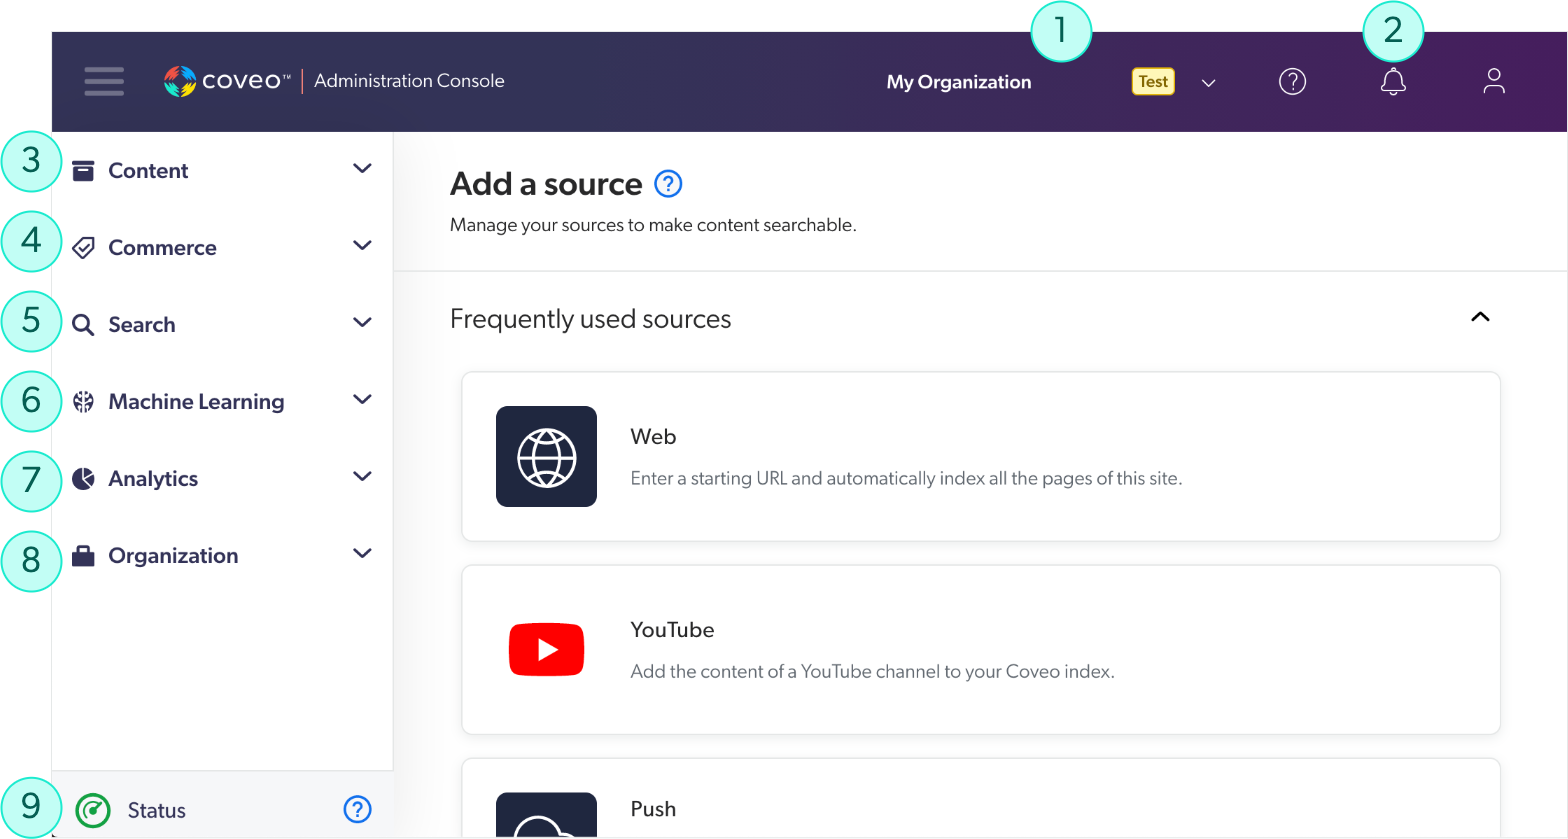Image resolution: width=1568 pixels, height=839 pixels.
Task: Click the YouTube play logo icon
Action: tap(546, 649)
